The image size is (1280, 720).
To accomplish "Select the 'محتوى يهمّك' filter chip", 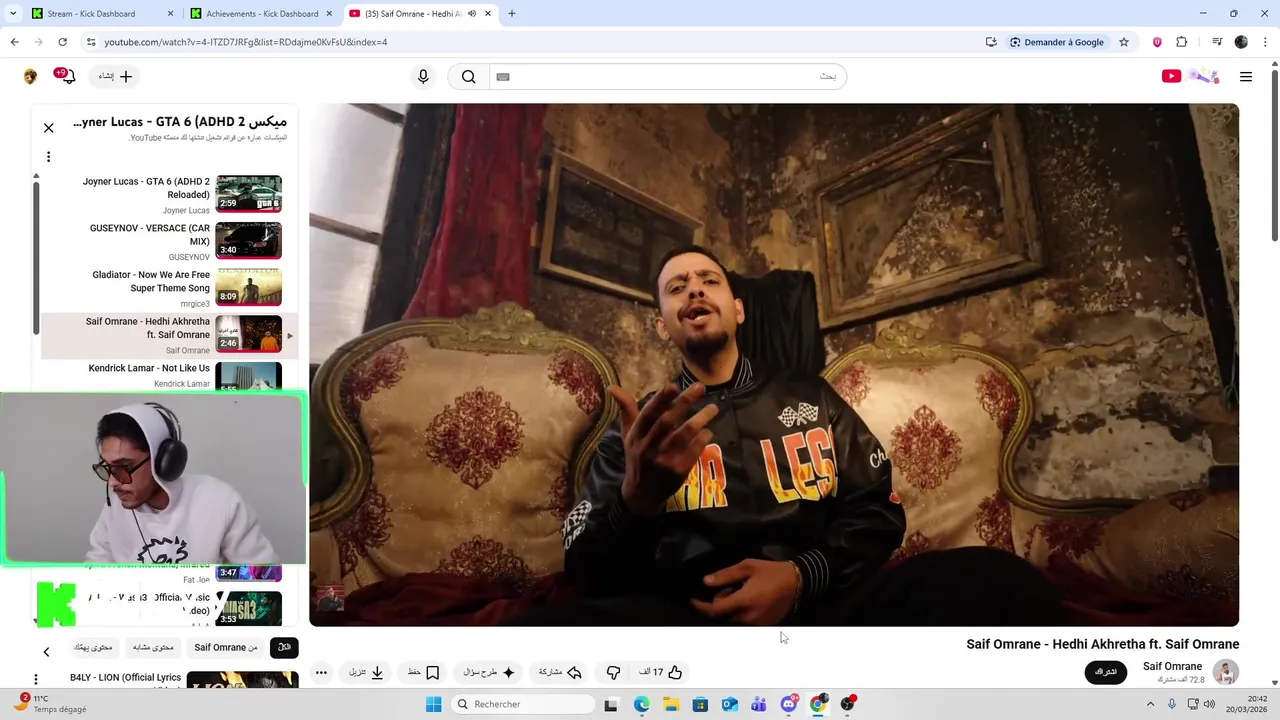I will click(x=93, y=648).
